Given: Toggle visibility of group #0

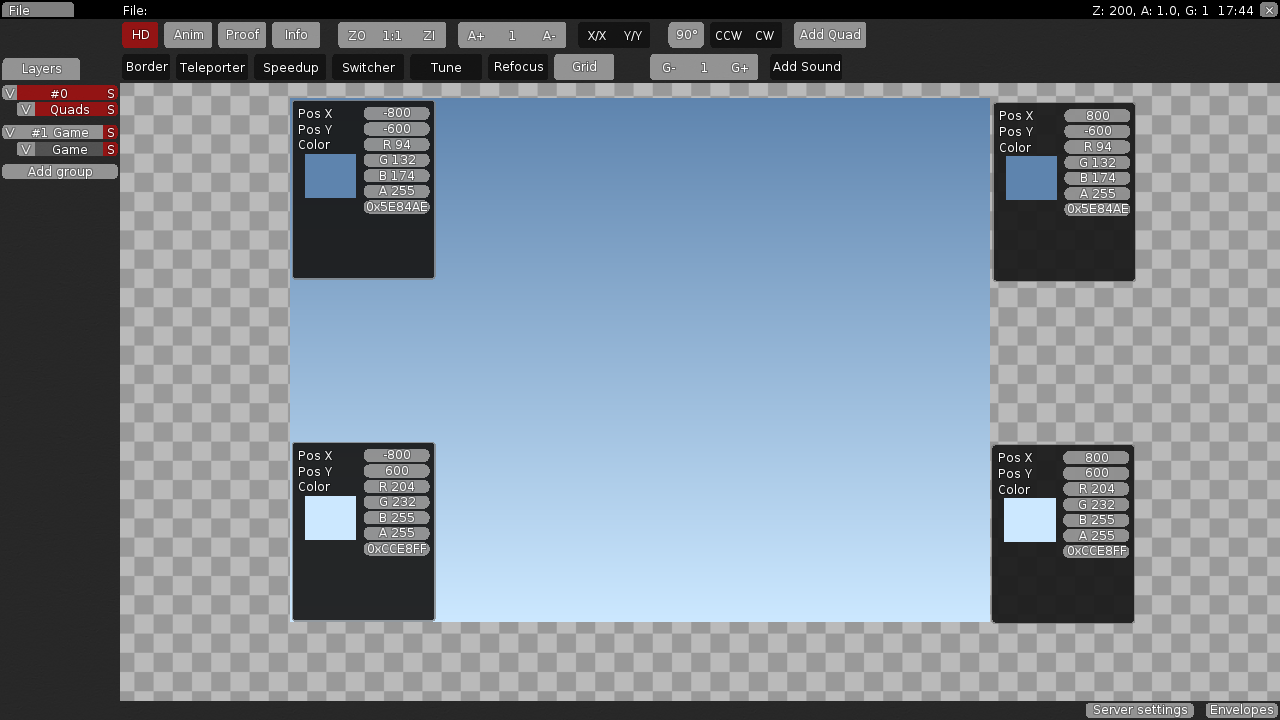Looking at the screenshot, I should tap(10, 93).
